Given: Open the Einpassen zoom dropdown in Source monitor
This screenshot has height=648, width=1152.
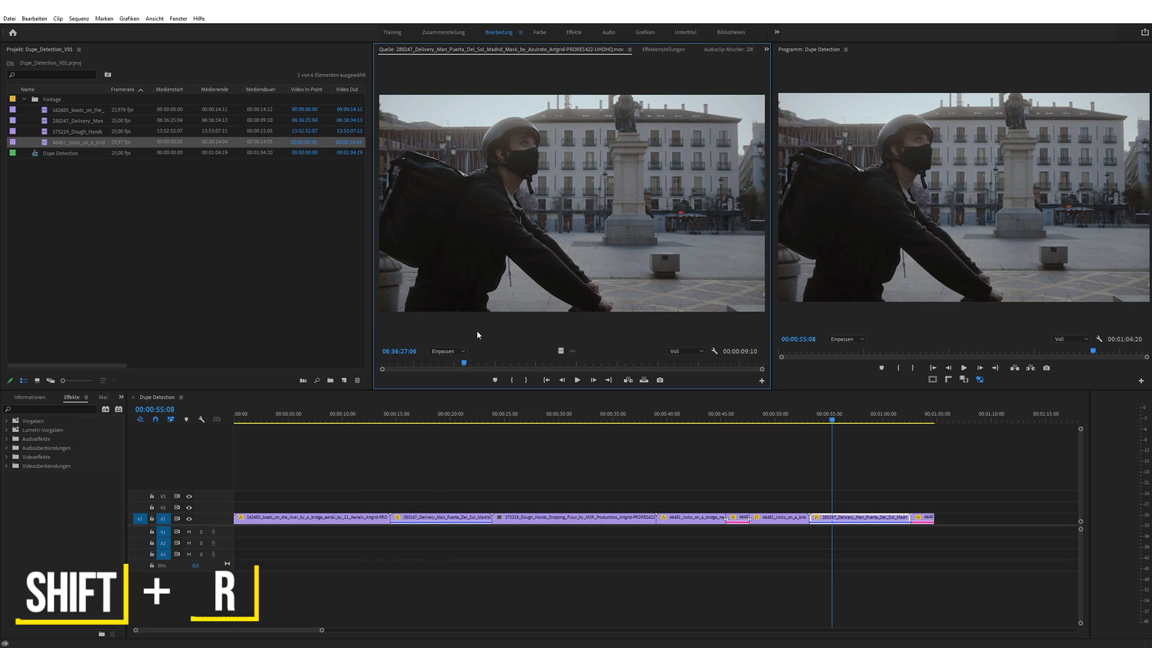Looking at the screenshot, I should point(448,351).
